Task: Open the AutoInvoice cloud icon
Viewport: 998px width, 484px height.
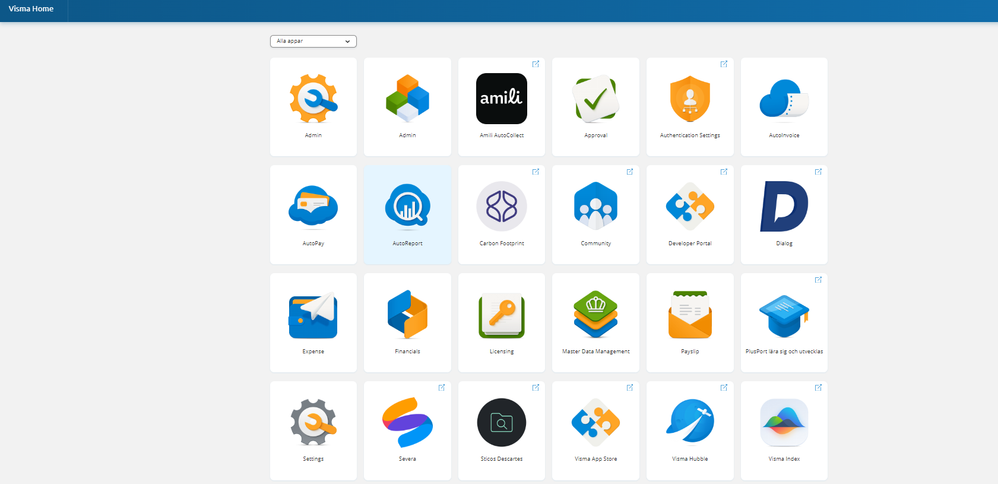Action: [x=784, y=99]
